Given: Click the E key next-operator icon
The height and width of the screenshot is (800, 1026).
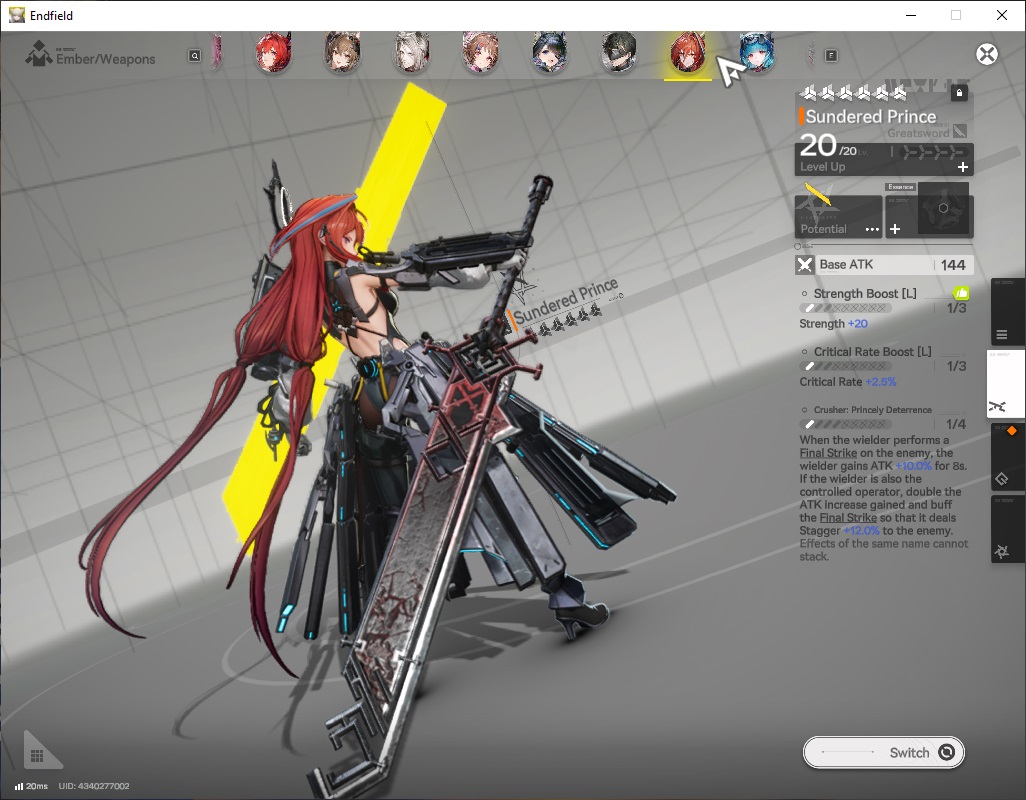Looking at the screenshot, I should 831,56.
